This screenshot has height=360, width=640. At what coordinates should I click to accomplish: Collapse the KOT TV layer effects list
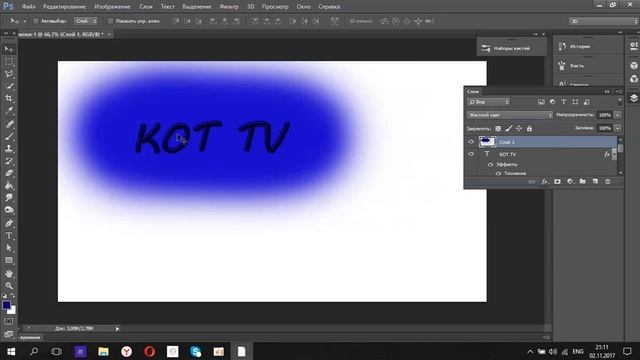click(x=614, y=154)
